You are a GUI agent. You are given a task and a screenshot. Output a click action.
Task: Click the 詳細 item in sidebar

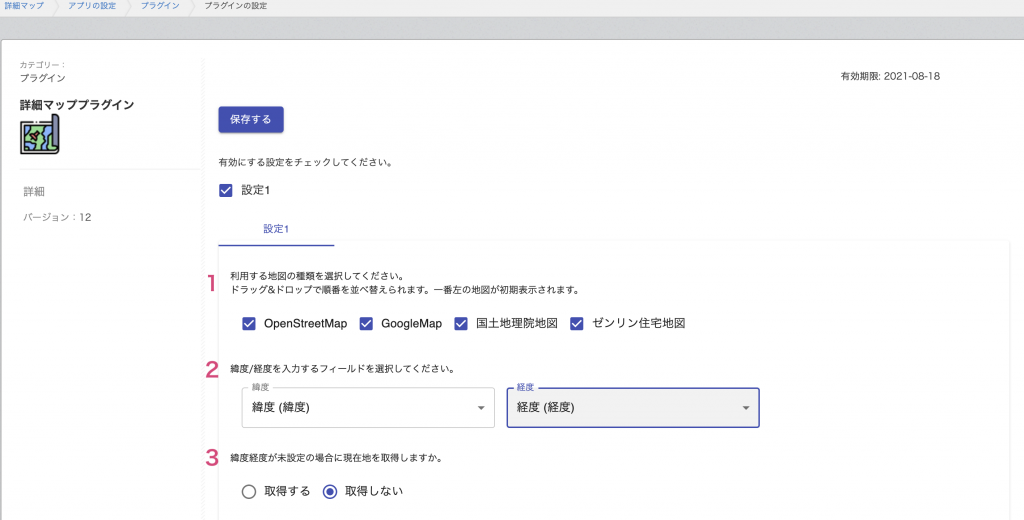(x=34, y=191)
